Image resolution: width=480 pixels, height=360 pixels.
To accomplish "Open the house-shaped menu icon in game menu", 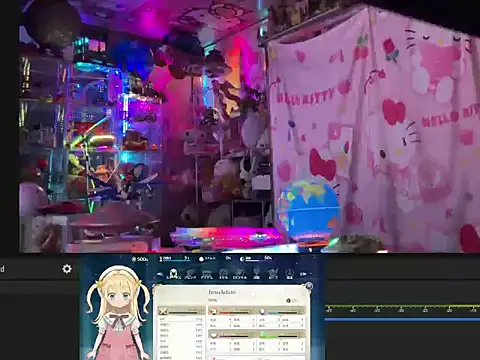I will [223, 274].
